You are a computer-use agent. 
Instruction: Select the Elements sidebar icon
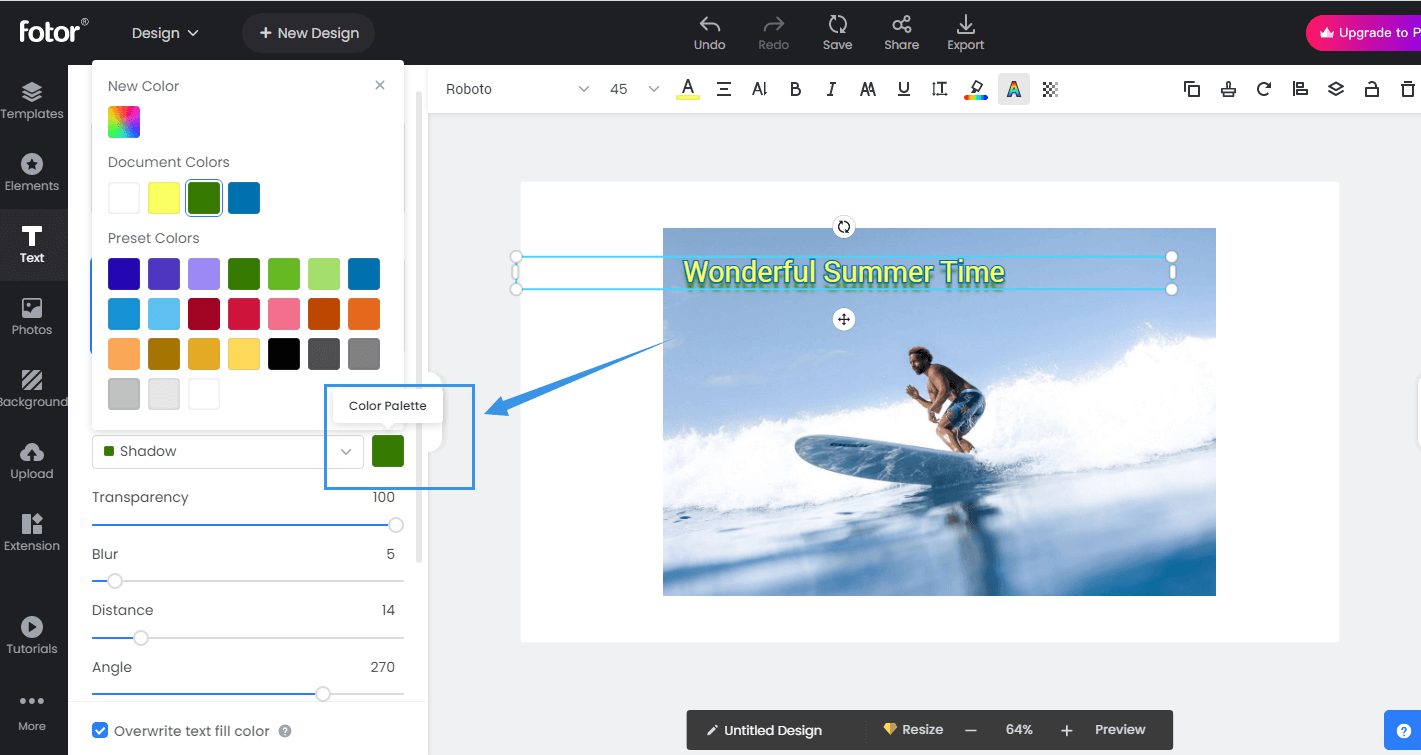[32, 172]
